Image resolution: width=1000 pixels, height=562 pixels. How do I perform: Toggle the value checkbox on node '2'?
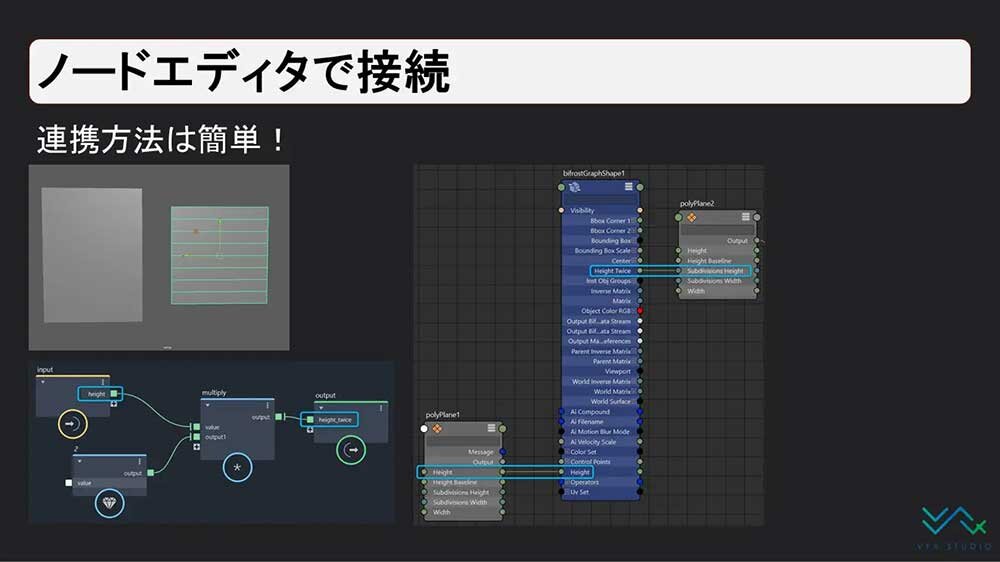click(69, 483)
